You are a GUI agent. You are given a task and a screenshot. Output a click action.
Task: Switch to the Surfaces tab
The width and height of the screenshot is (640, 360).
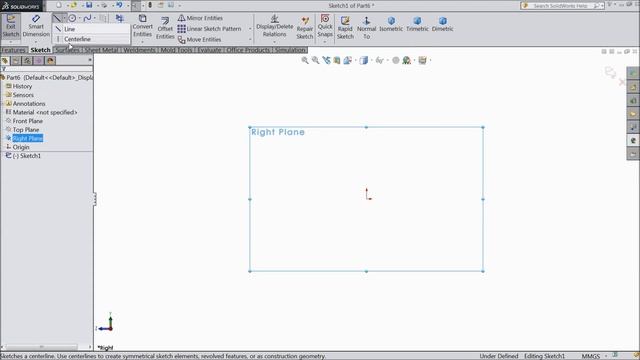[67, 50]
